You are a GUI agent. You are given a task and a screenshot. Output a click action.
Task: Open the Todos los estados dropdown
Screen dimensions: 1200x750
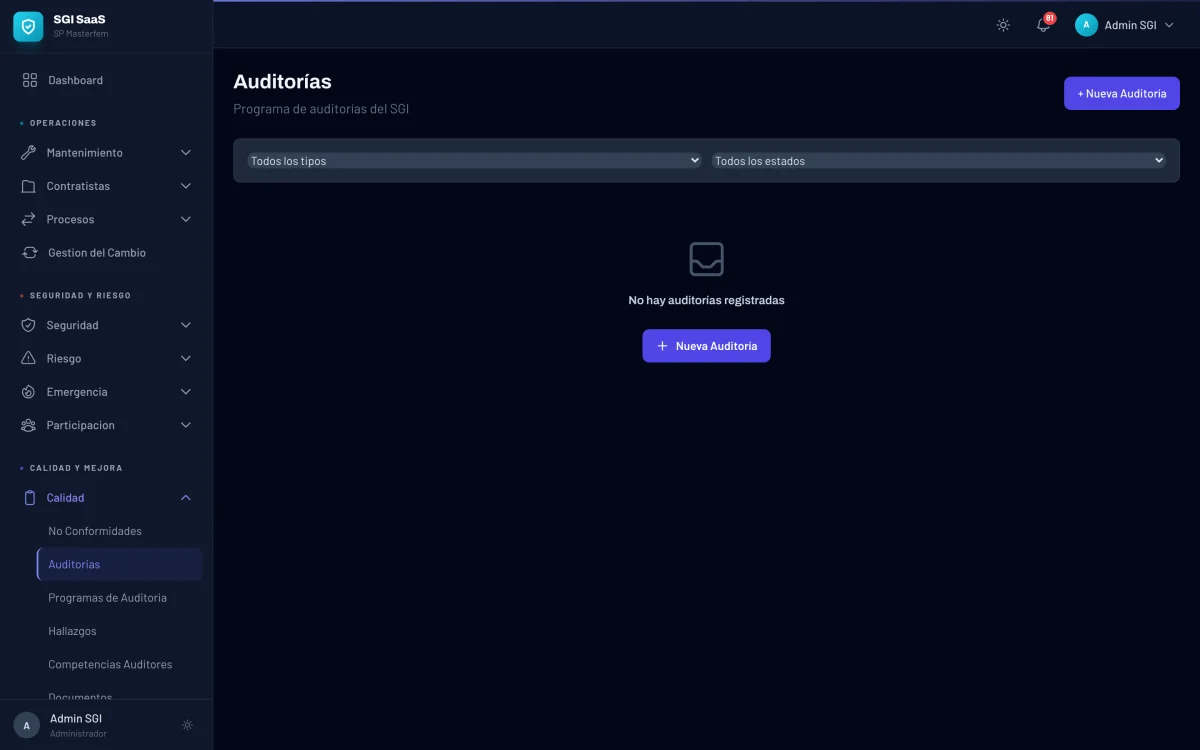point(938,160)
